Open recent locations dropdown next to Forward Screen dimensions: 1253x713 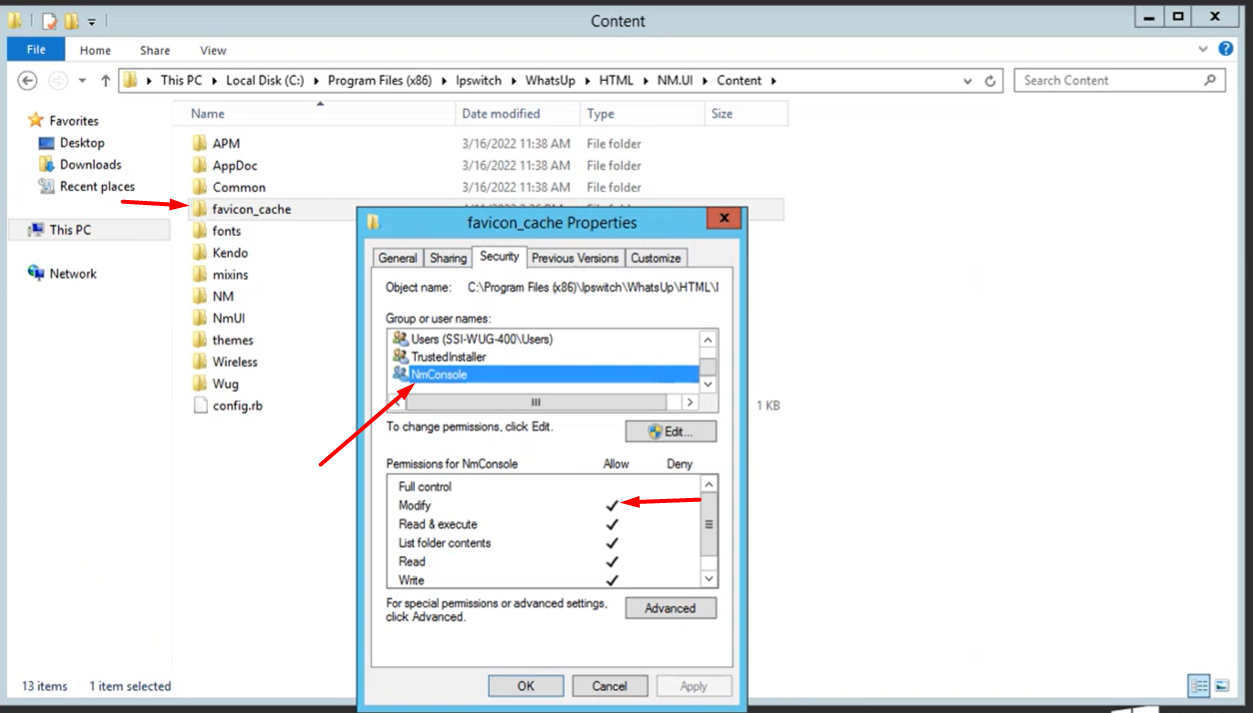click(x=82, y=81)
